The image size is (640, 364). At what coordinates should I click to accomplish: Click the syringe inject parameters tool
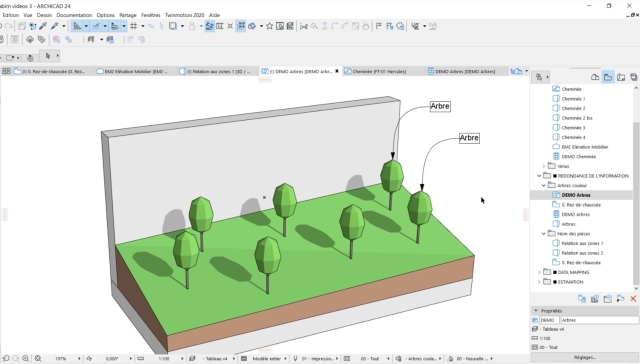coord(54,26)
